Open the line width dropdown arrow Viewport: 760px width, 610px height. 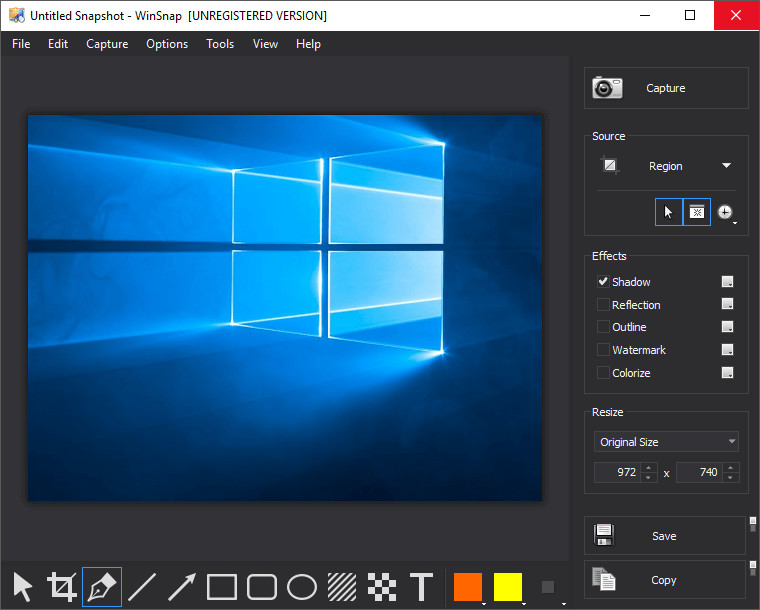564,604
